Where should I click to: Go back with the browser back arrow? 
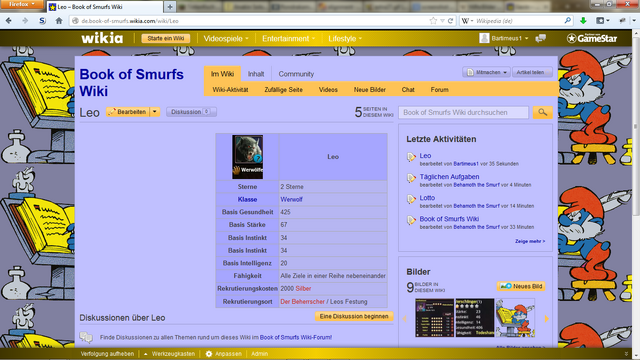[9, 20]
